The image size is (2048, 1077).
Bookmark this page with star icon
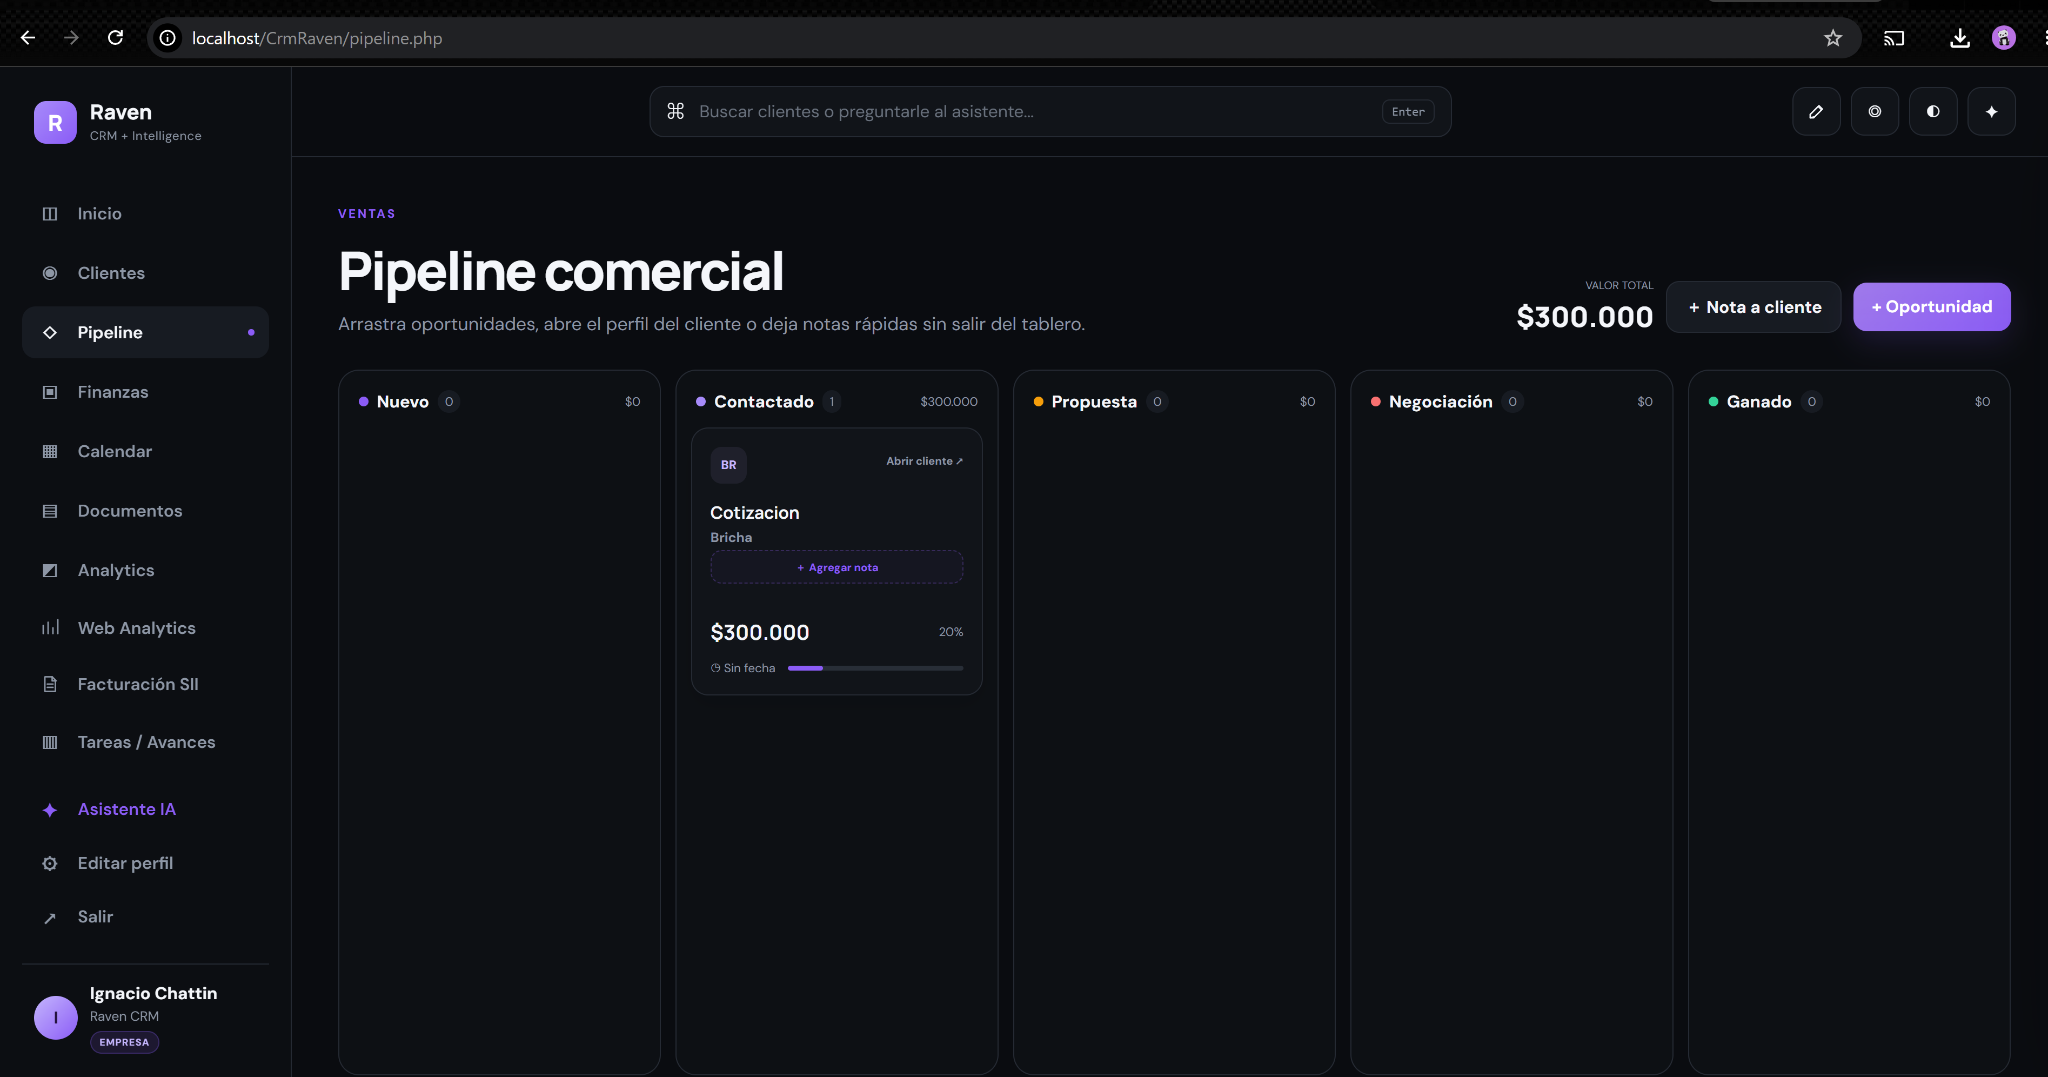coord(1833,38)
